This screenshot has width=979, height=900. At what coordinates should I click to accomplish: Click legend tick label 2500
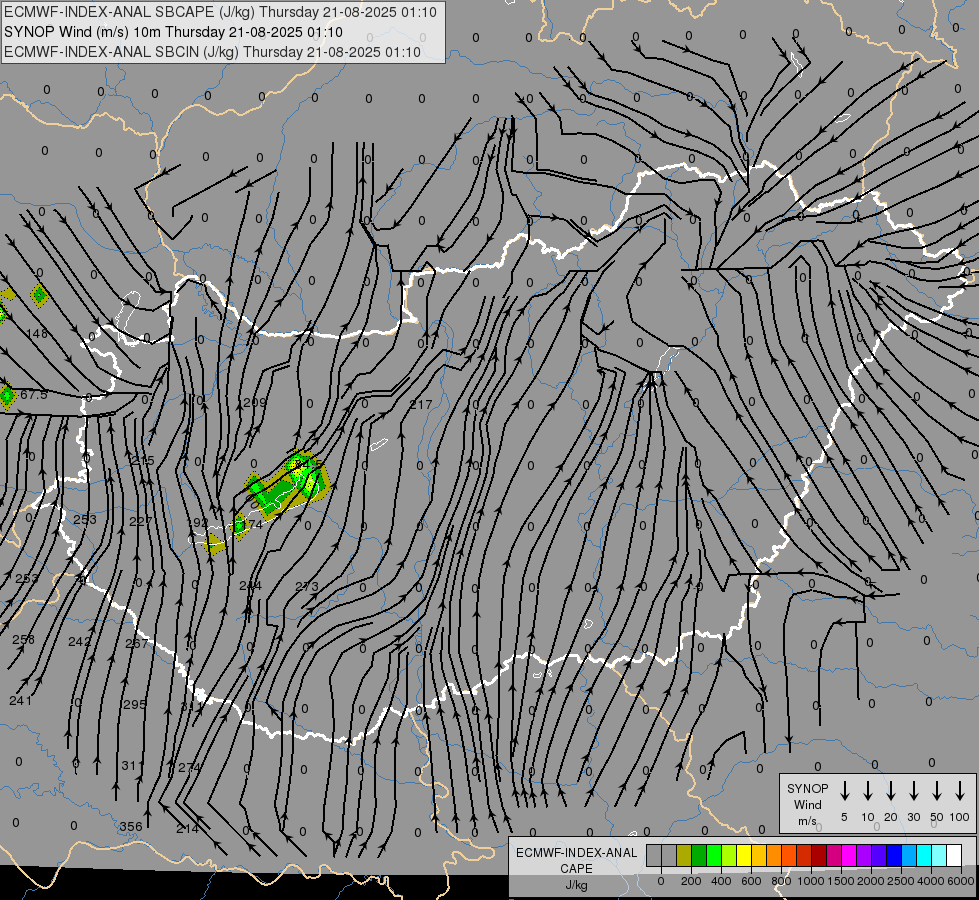click(x=900, y=881)
